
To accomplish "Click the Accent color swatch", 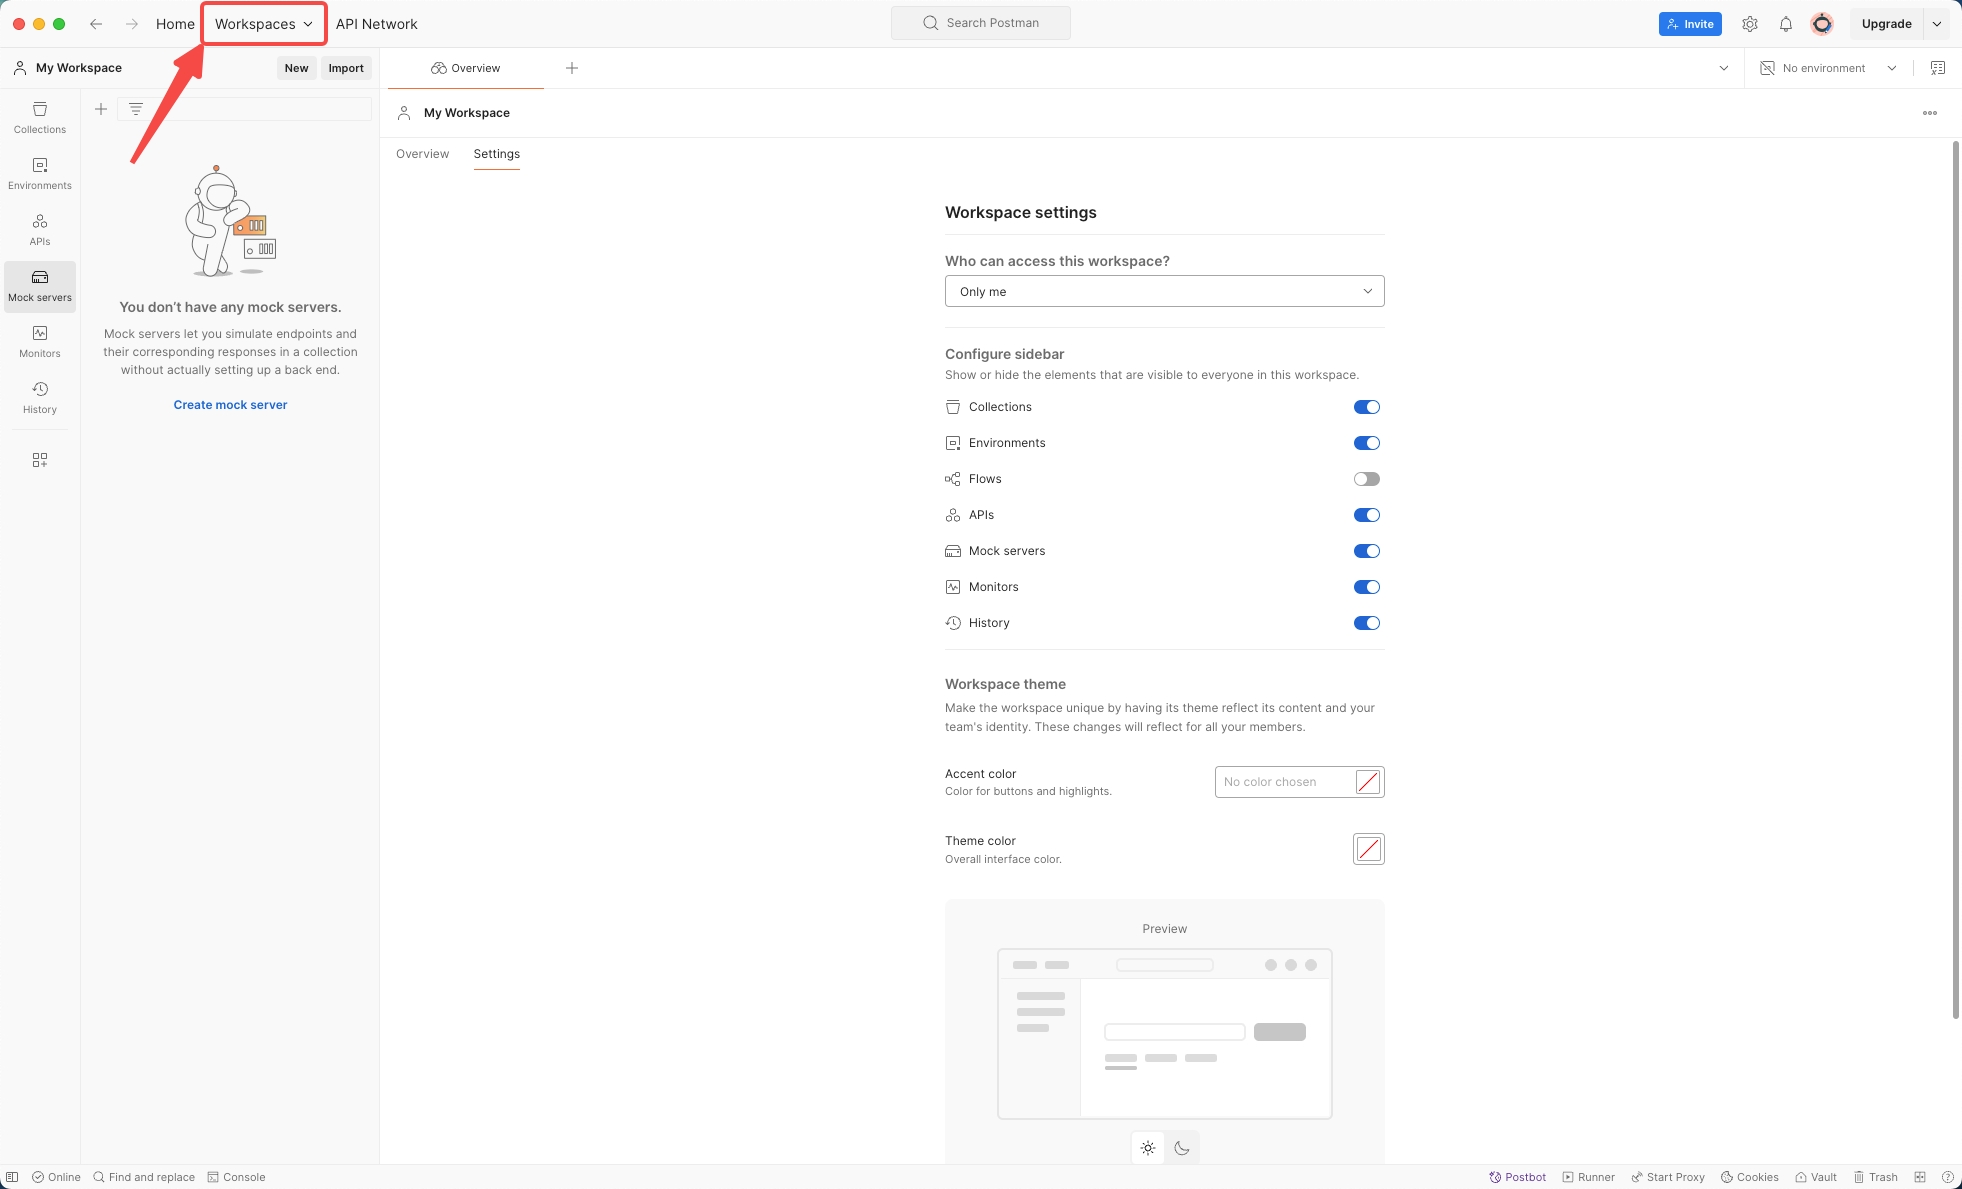I will pyautogui.click(x=1368, y=782).
